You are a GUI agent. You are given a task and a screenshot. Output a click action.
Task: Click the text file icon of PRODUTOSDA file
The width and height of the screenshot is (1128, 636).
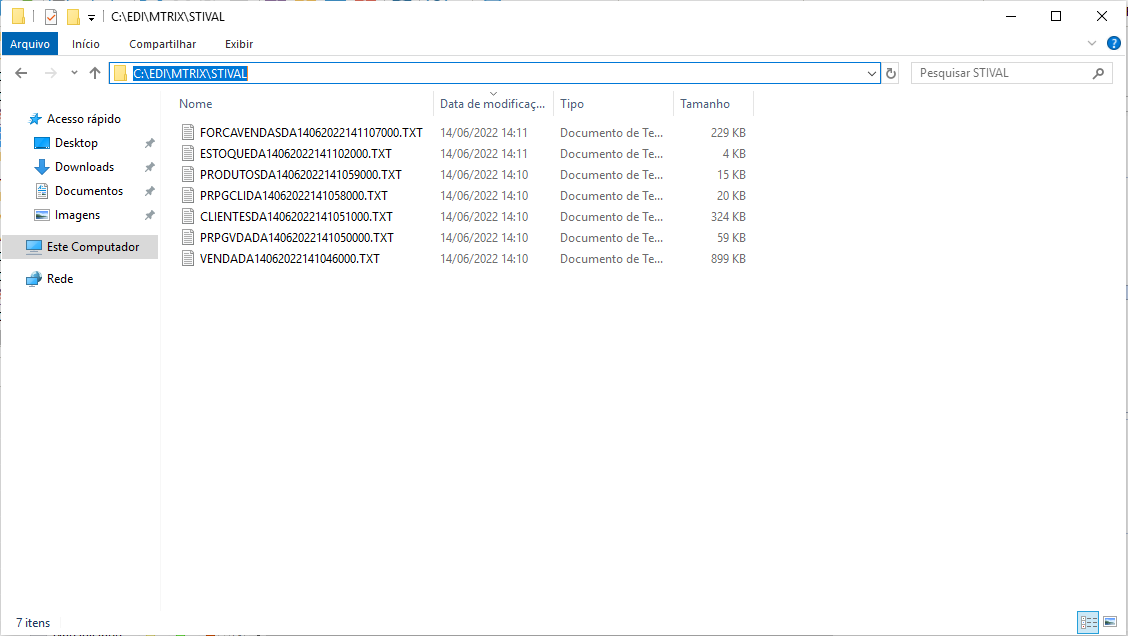[188, 174]
